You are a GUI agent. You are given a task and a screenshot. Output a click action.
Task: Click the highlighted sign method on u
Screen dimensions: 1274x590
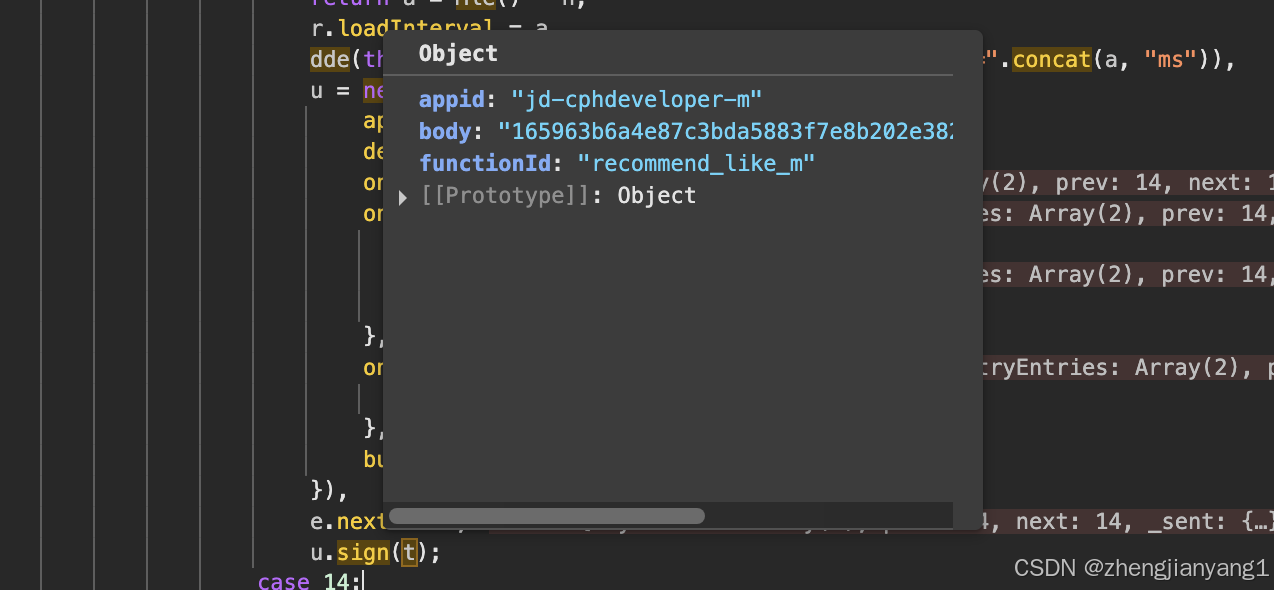[x=362, y=552]
